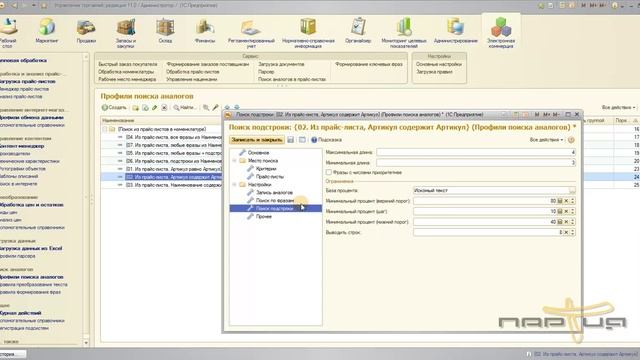Select Прочее in dialog tree
This screenshot has width=640, height=360.
[264, 216]
